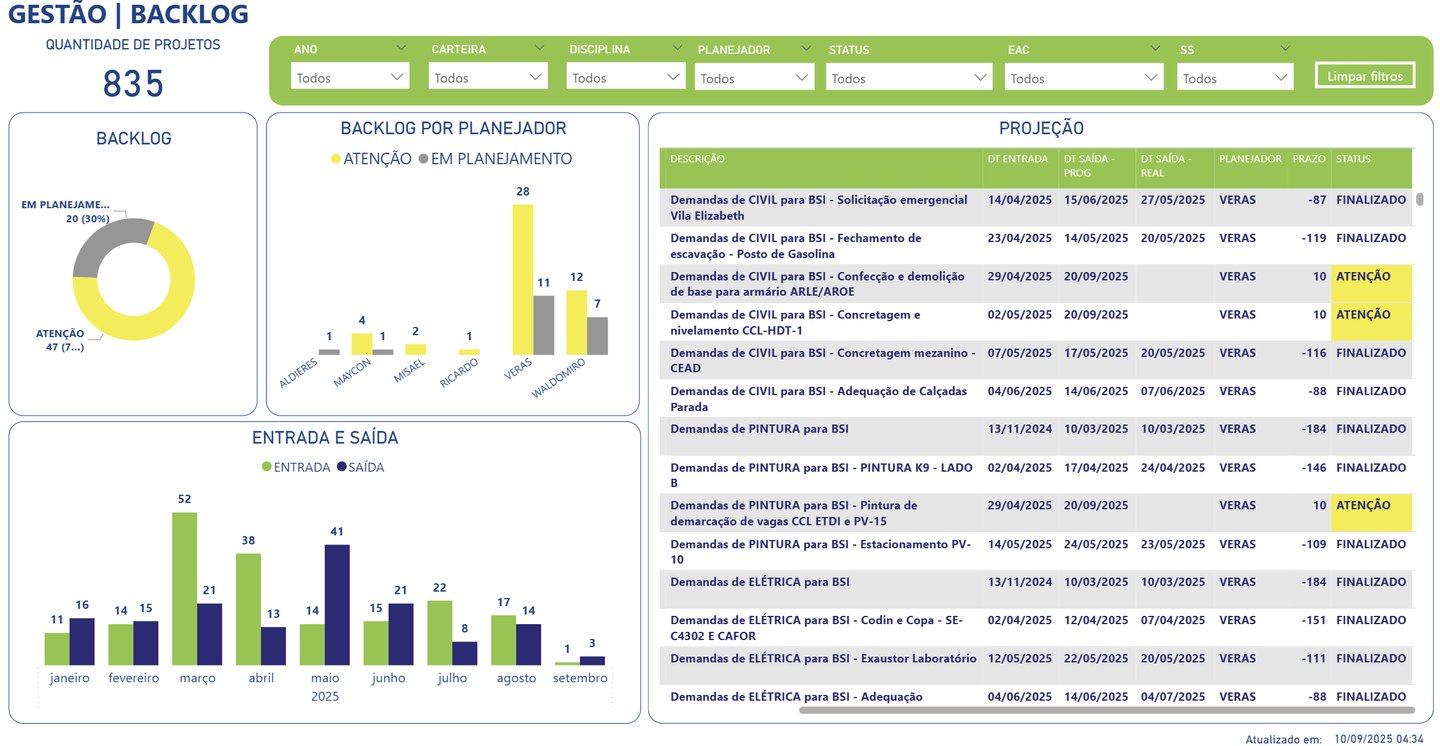
Task: Click the date 24/04/2025 in the table
Action: point(1172,467)
